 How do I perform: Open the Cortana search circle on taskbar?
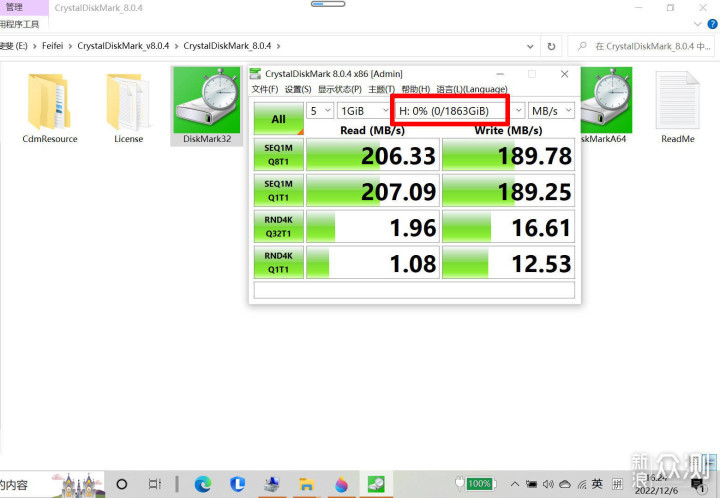click(122, 484)
